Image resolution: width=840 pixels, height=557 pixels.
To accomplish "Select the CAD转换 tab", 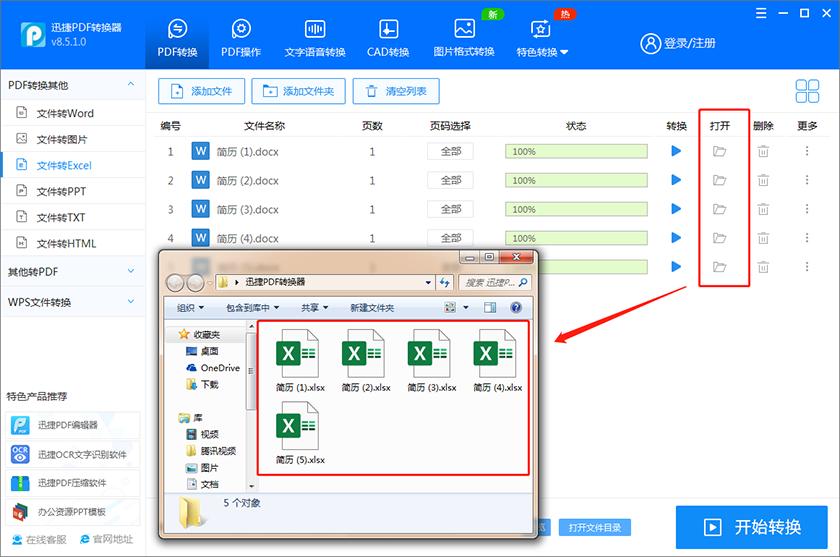I will [x=388, y=39].
